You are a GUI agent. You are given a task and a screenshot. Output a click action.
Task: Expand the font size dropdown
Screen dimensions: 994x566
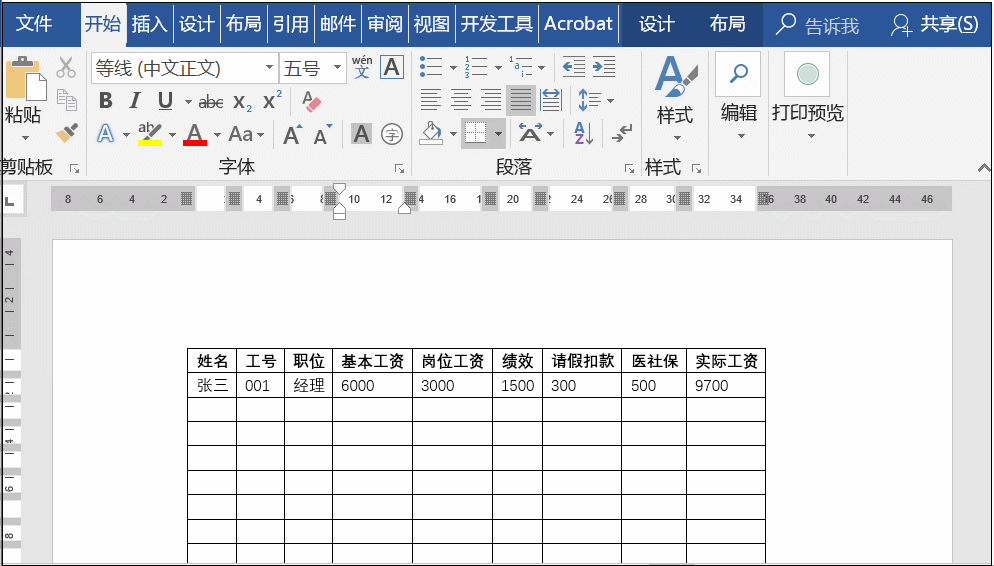click(337, 67)
